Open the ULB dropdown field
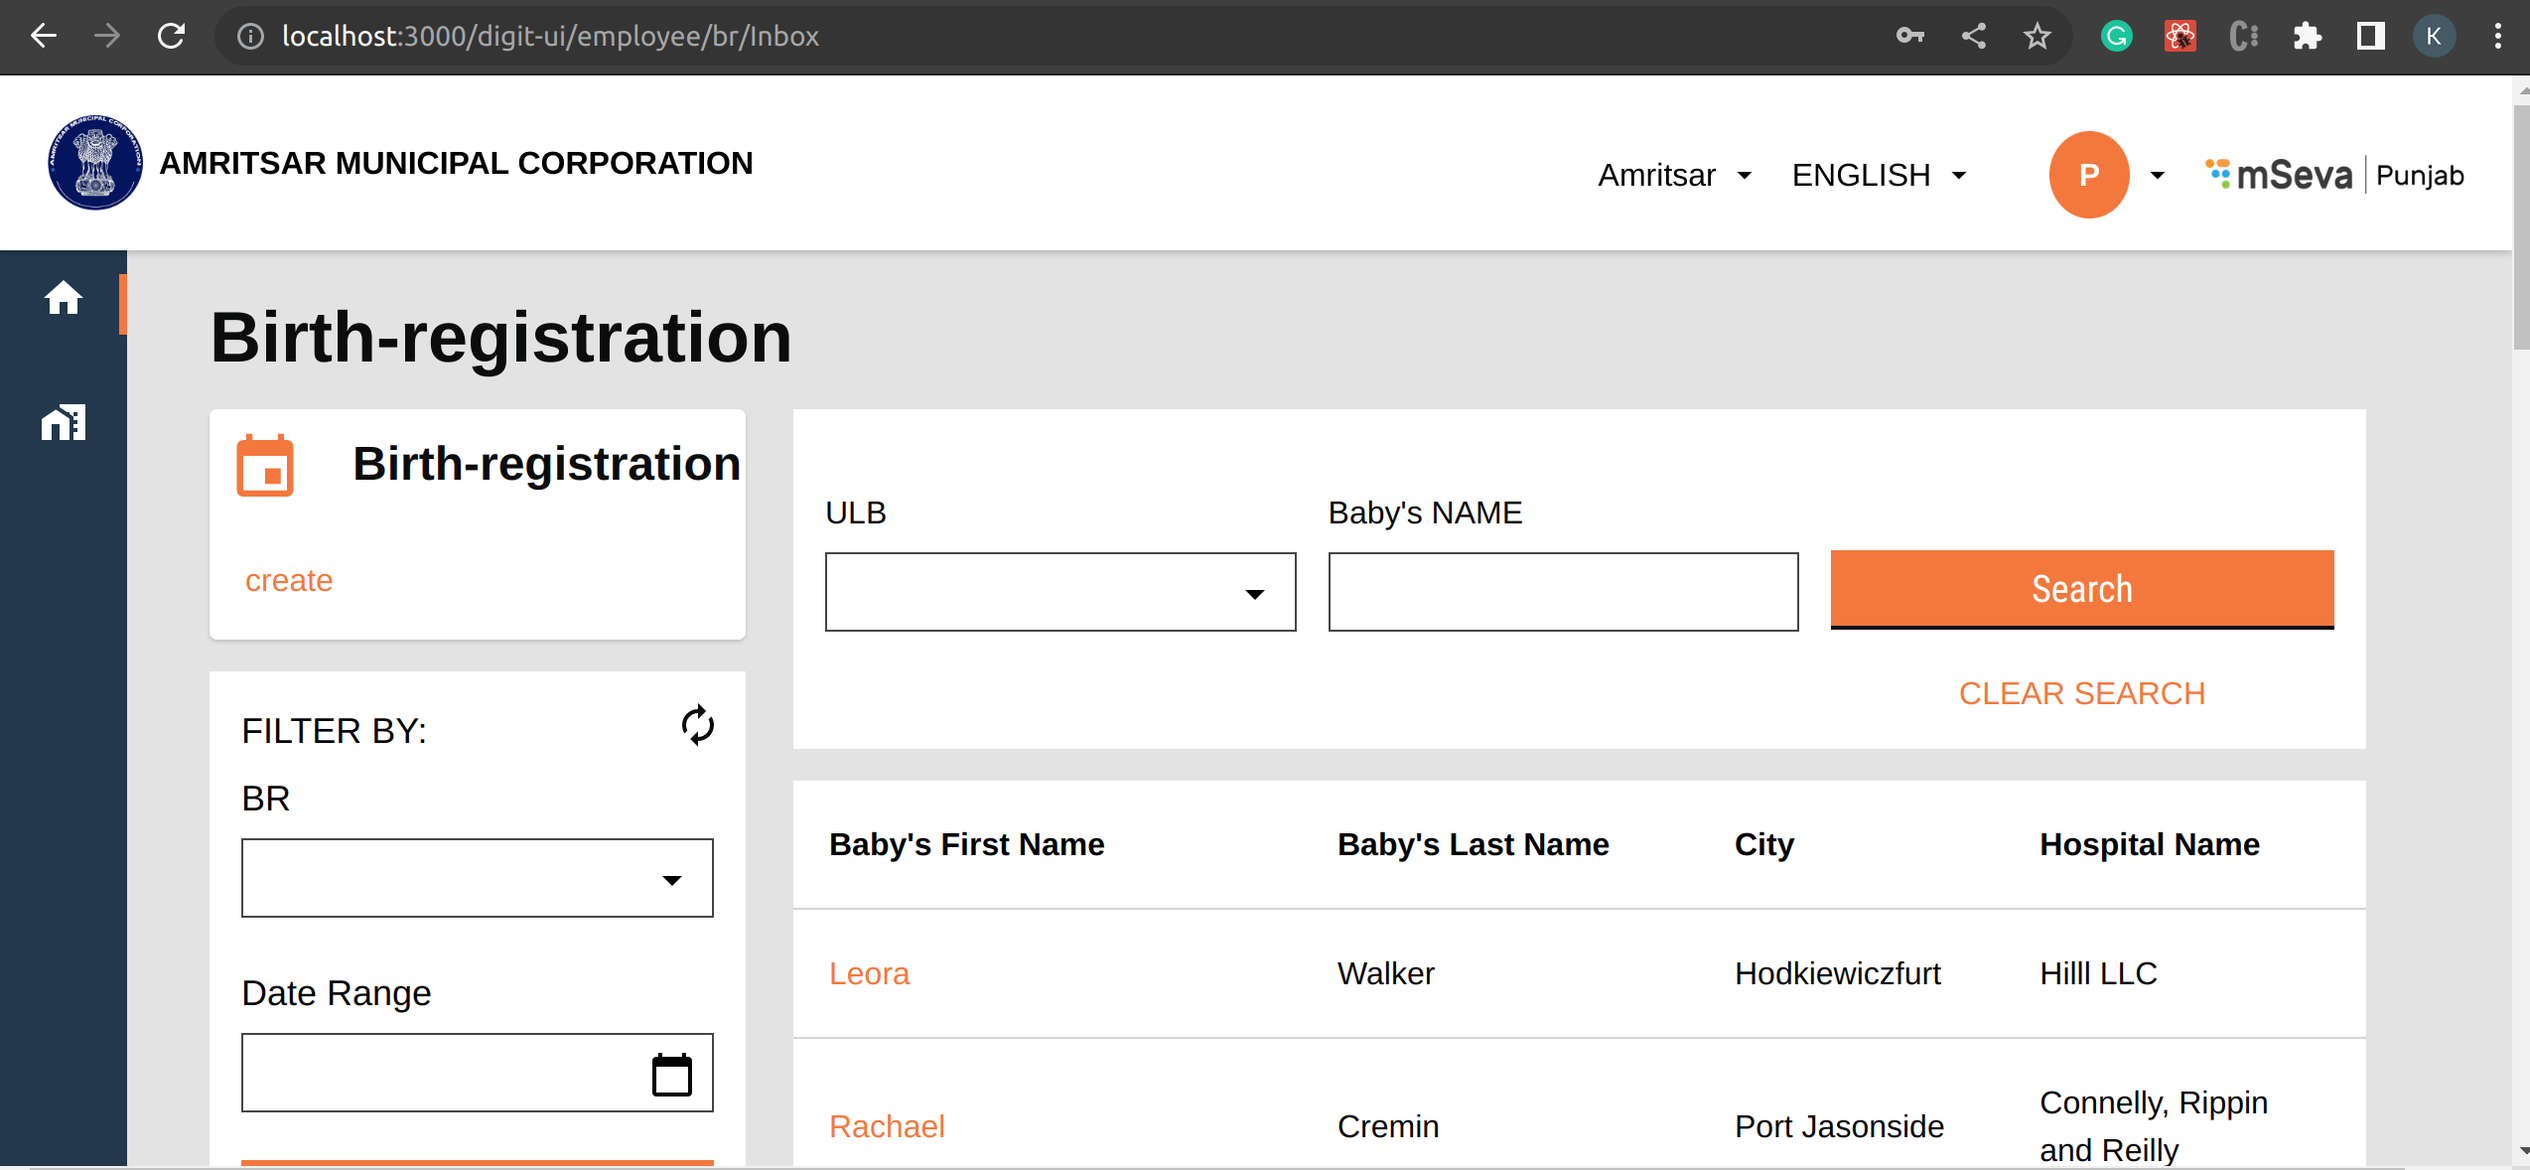This screenshot has height=1170, width=2530. click(1060, 592)
